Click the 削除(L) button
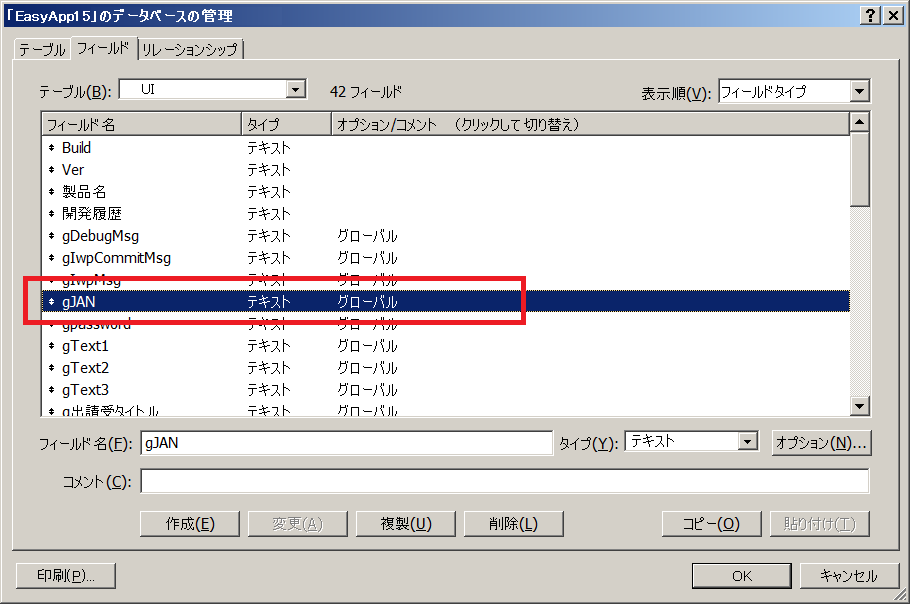 point(514,524)
